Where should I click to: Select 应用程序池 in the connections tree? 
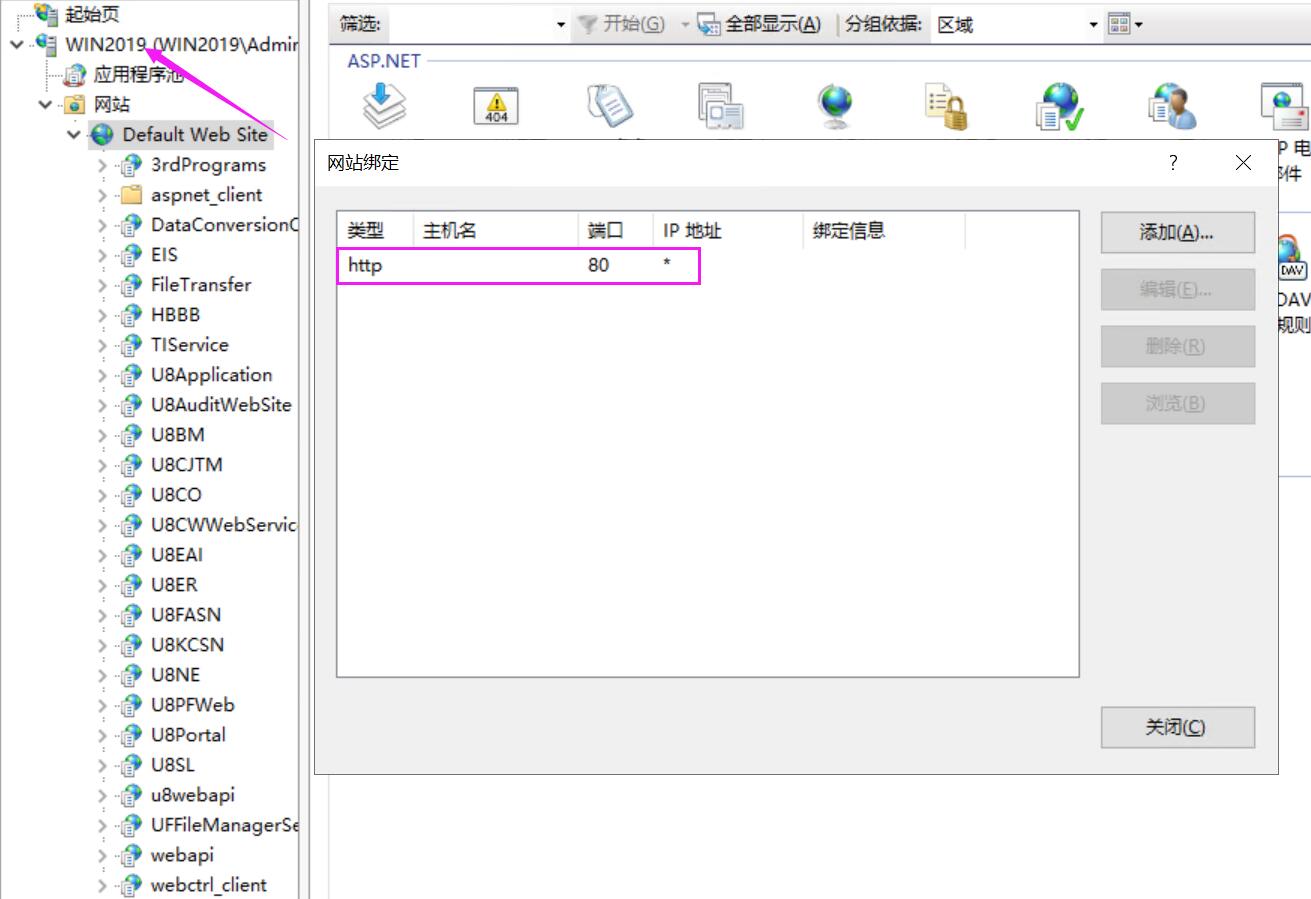point(138,75)
